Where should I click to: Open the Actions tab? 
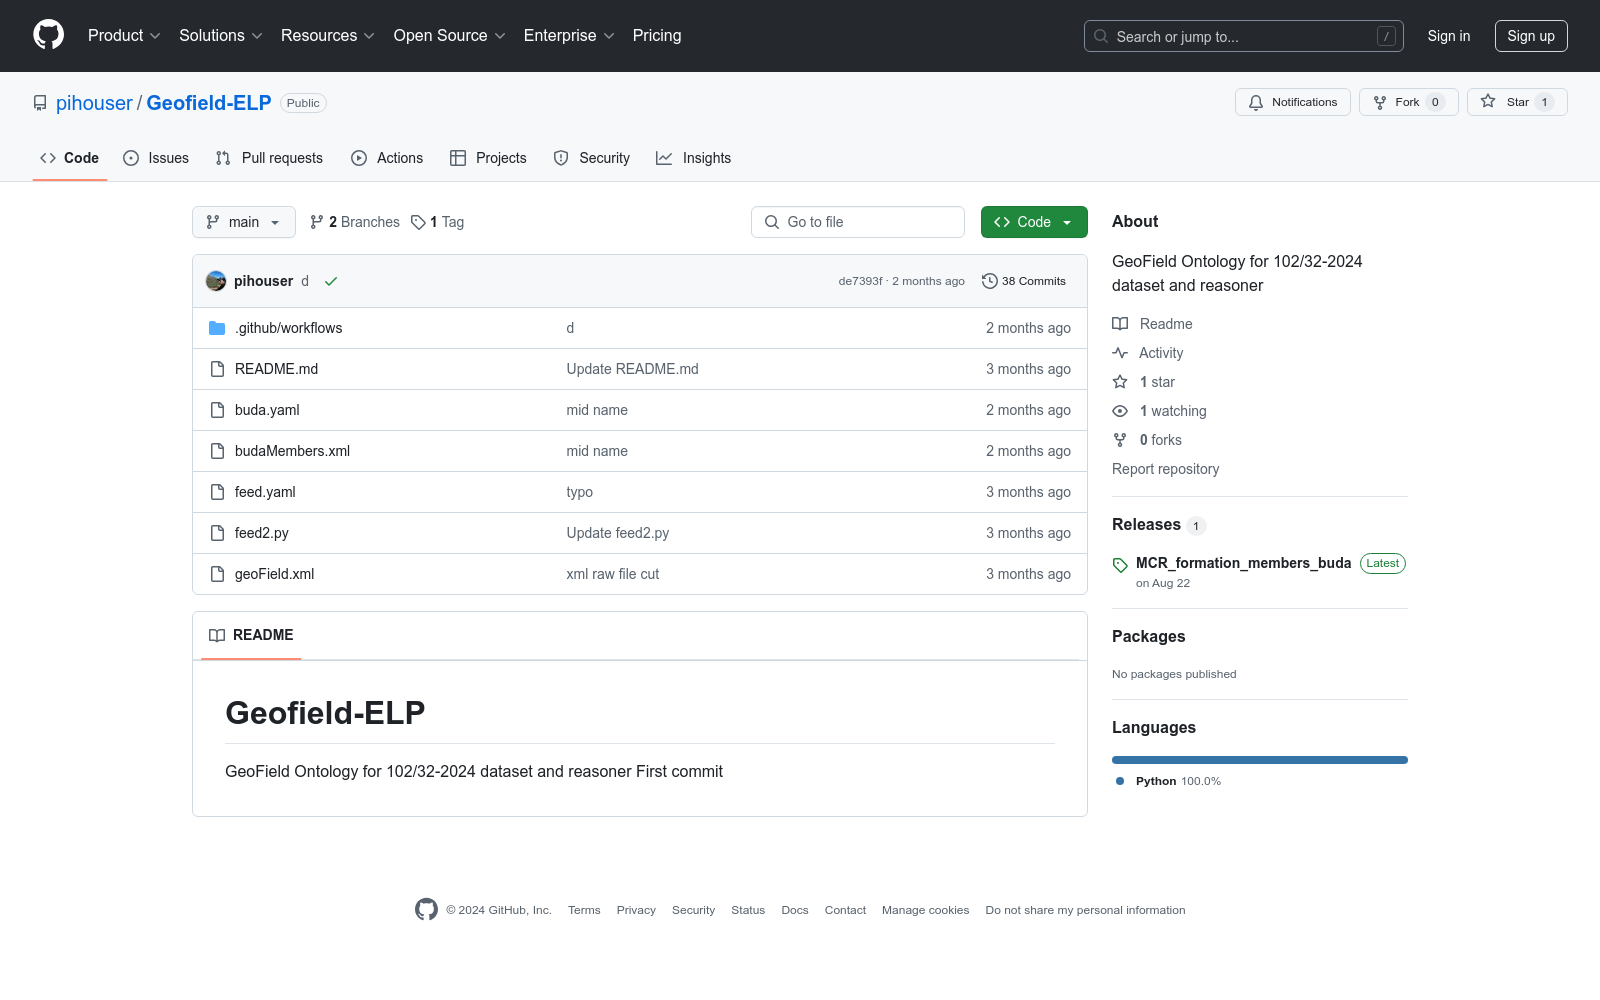(387, 158)
